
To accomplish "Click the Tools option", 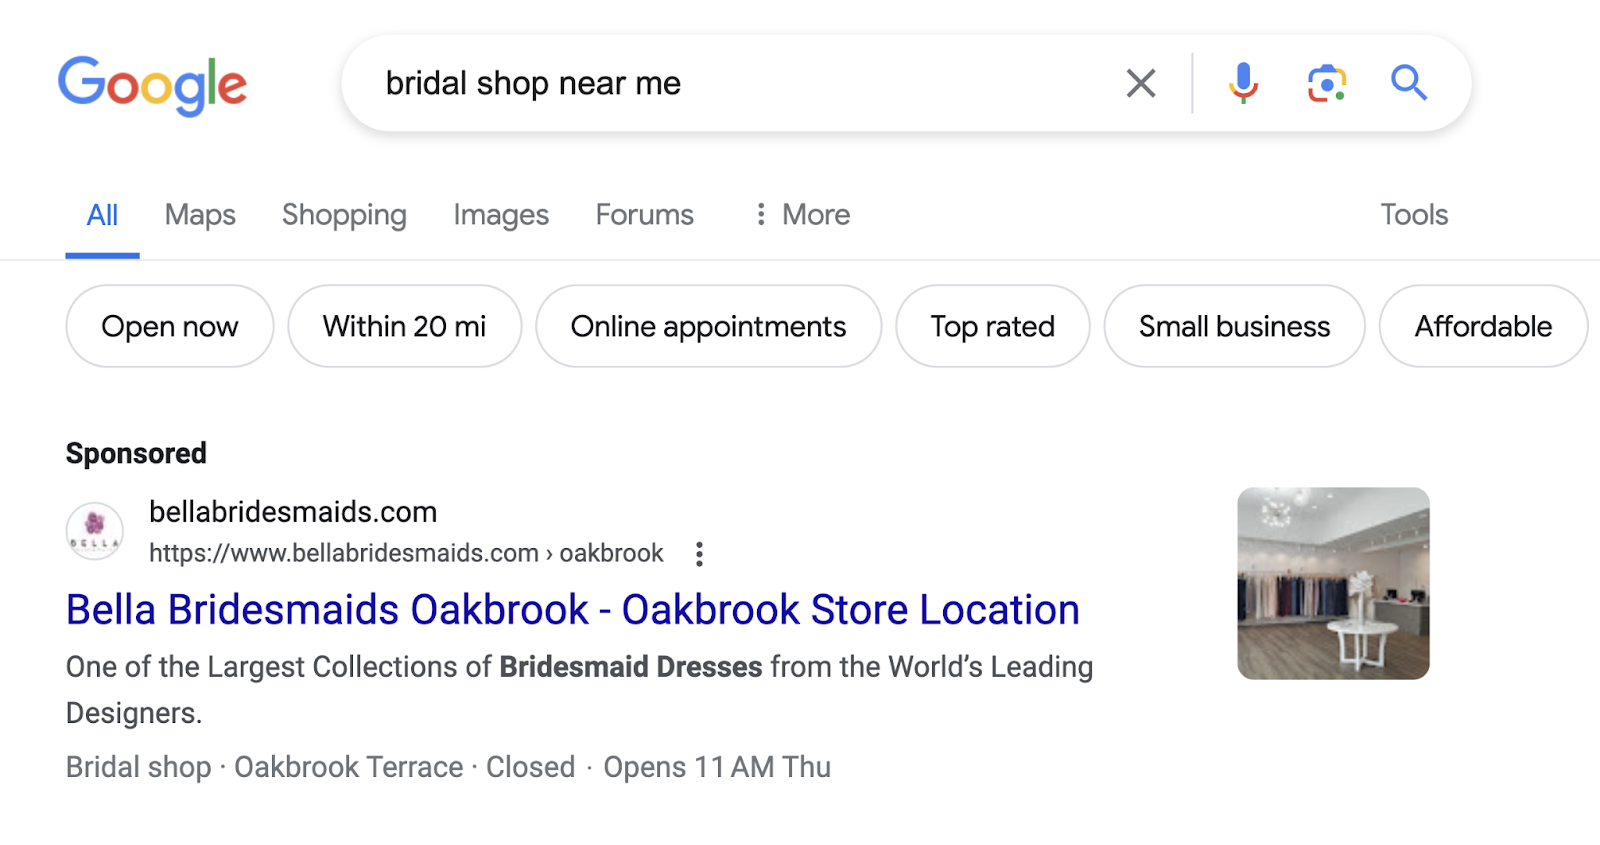I will point(1413,214).
